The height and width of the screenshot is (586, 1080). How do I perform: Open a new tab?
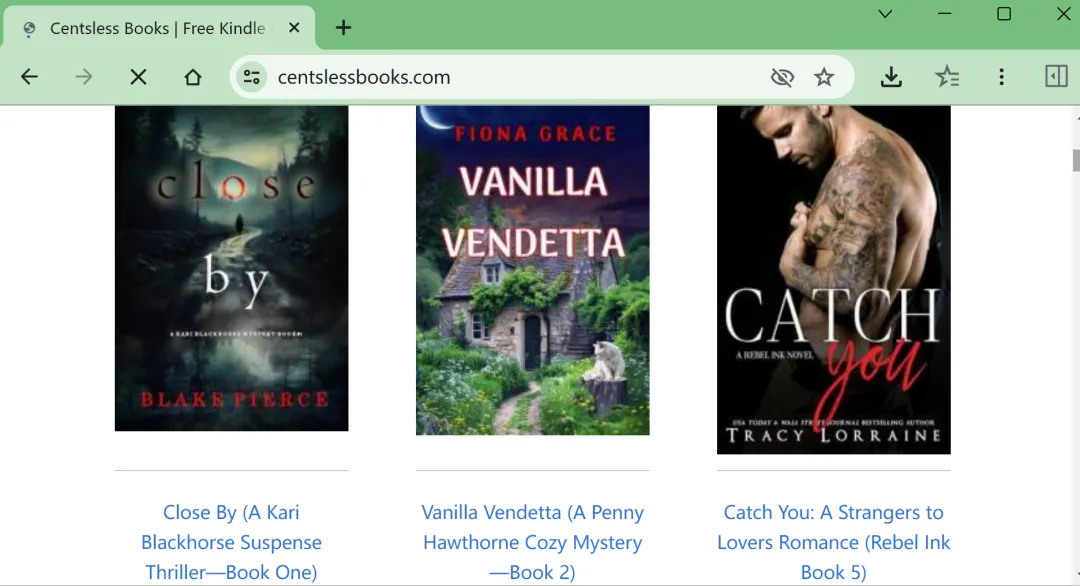coord(343,28)
